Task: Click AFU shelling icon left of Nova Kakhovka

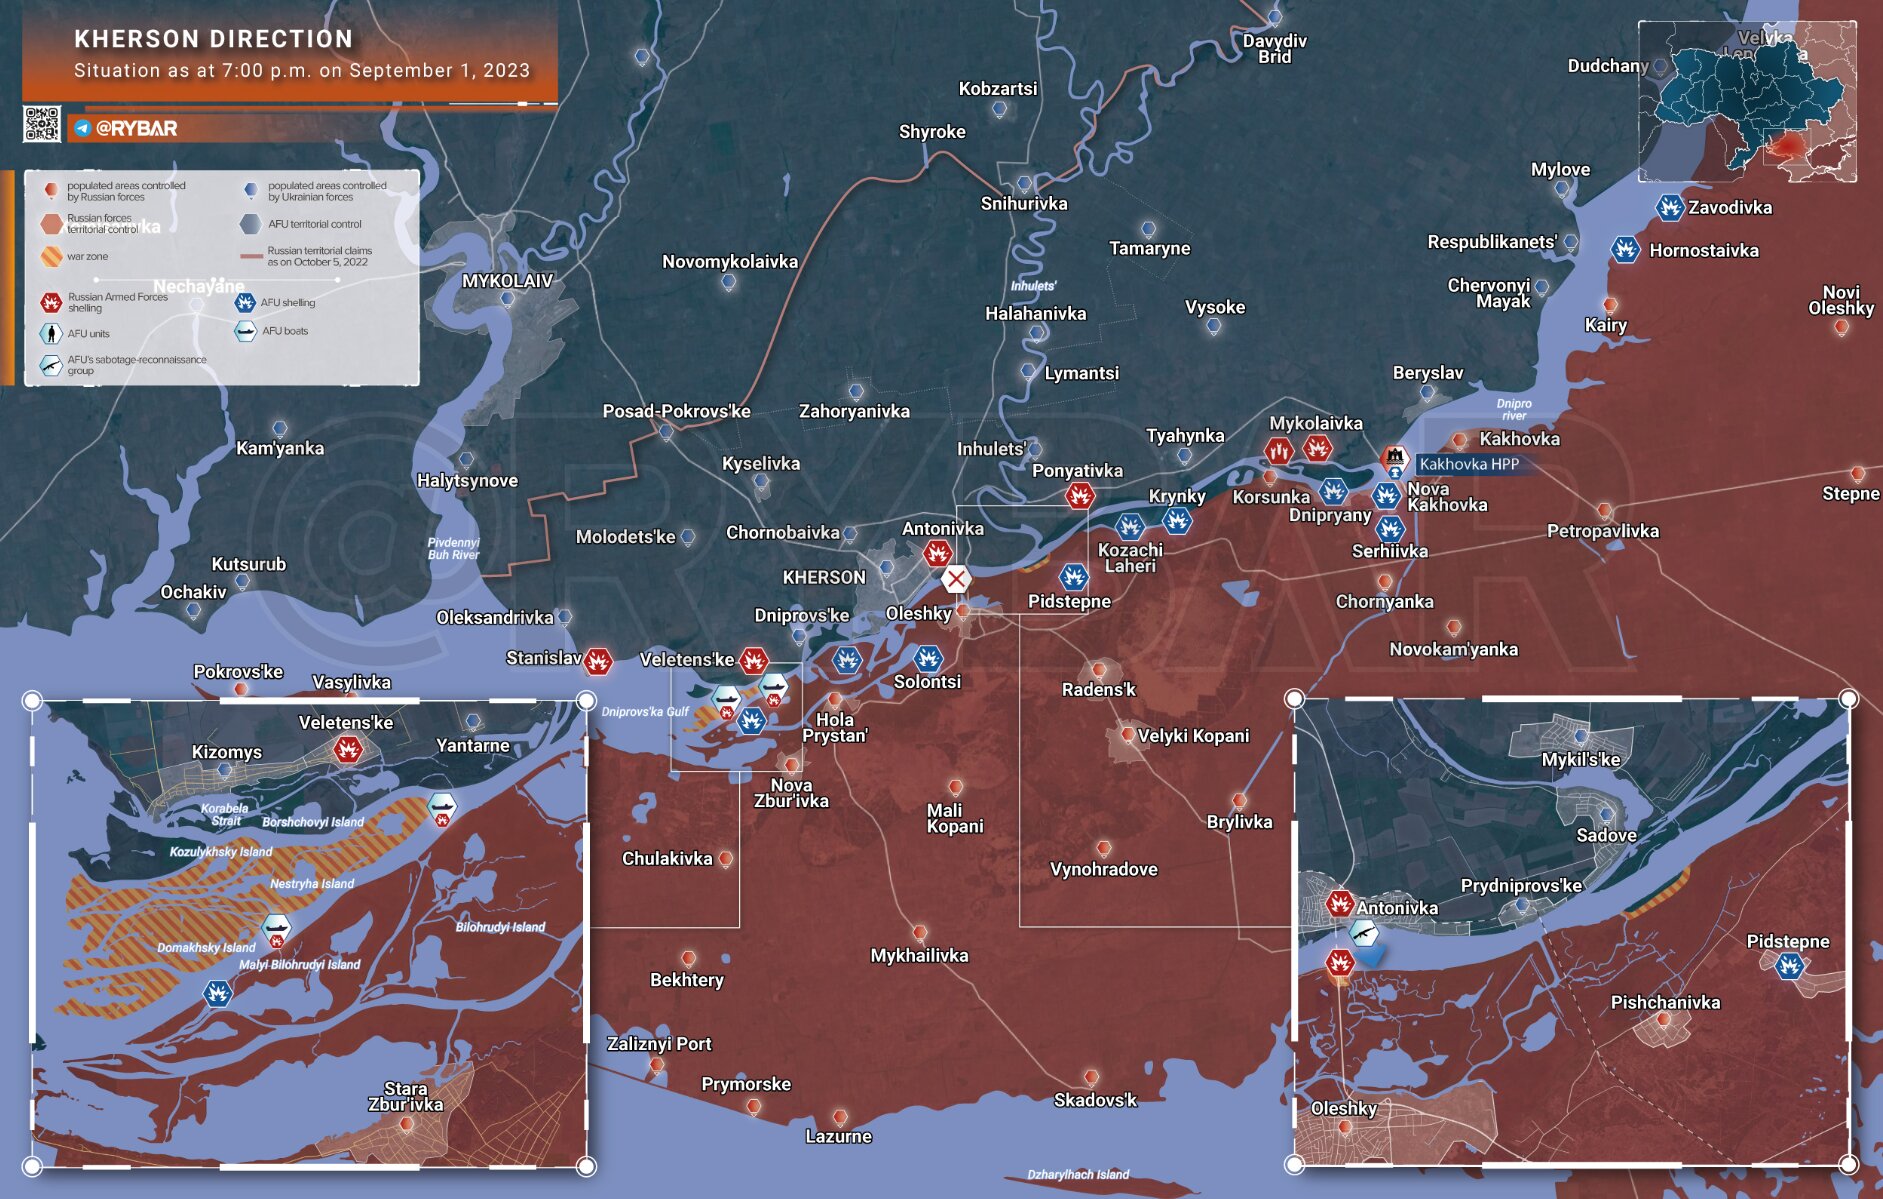Action: pos(1386,494)
